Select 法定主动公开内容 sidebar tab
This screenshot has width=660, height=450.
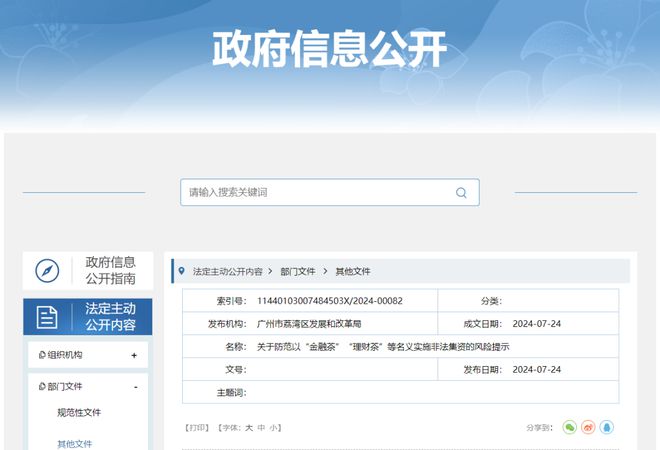88,317
